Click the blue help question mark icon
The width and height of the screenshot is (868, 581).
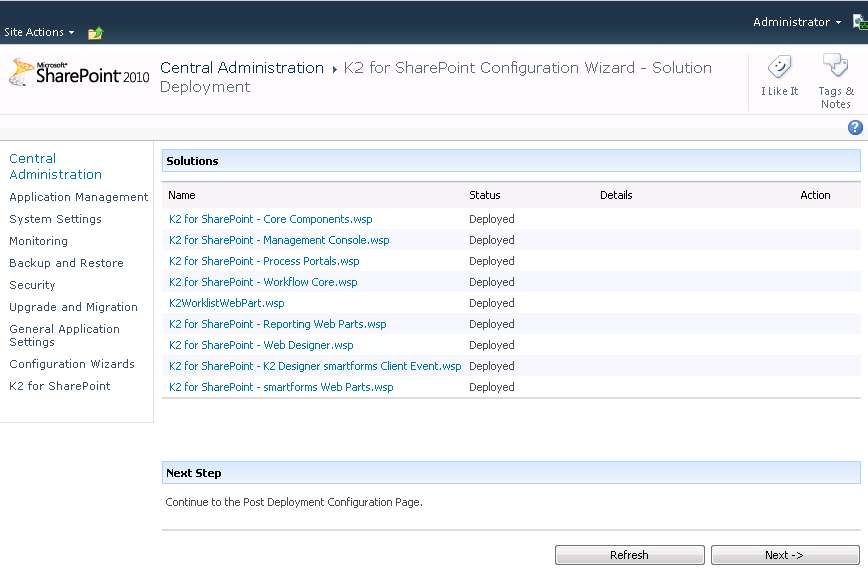tap(855, 127)
